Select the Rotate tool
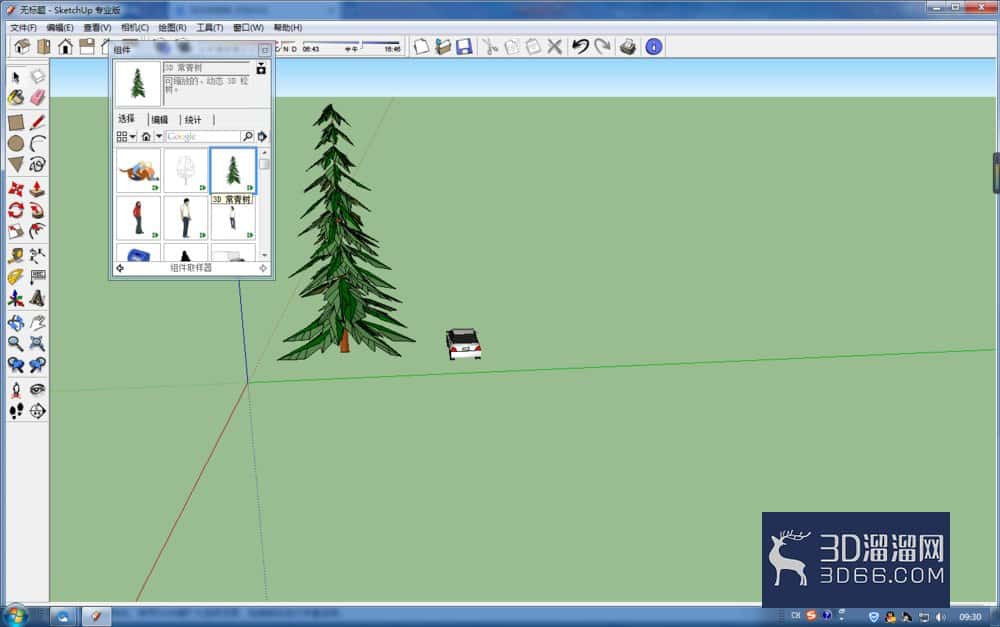The image size is (1000, 627). (16, 210)
